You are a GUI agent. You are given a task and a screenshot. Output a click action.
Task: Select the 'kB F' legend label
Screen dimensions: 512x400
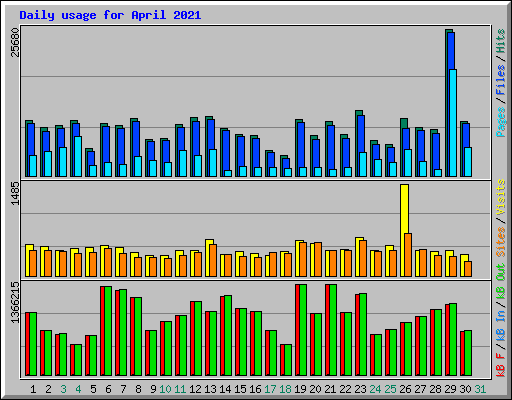(x=501, y=365)
